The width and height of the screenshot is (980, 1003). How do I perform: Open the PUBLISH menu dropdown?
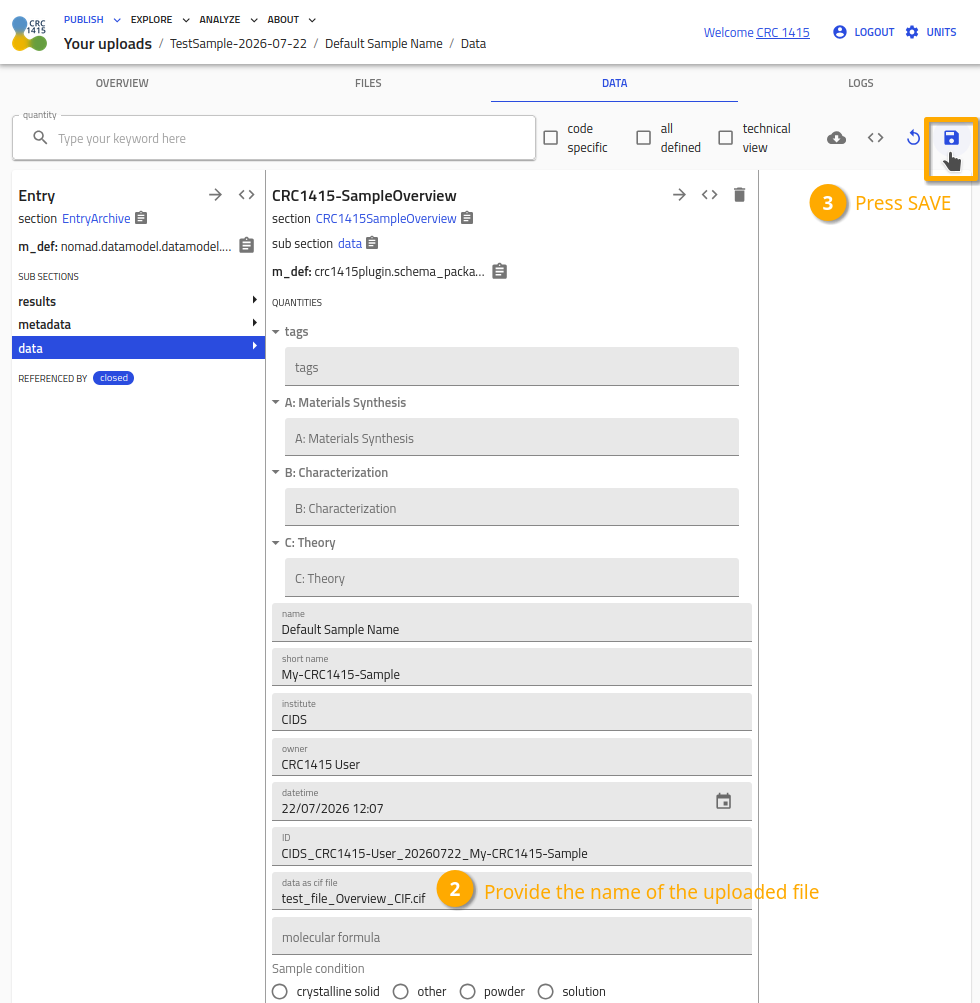pos(92,20)
